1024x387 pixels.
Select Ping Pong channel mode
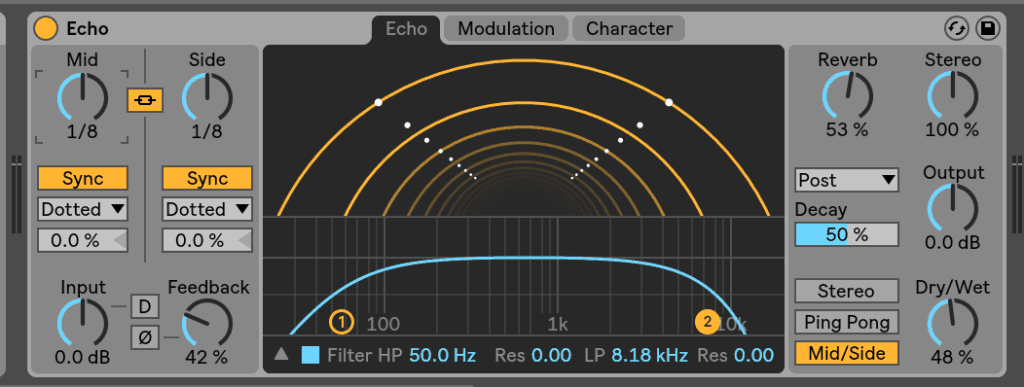click(846, 322)
